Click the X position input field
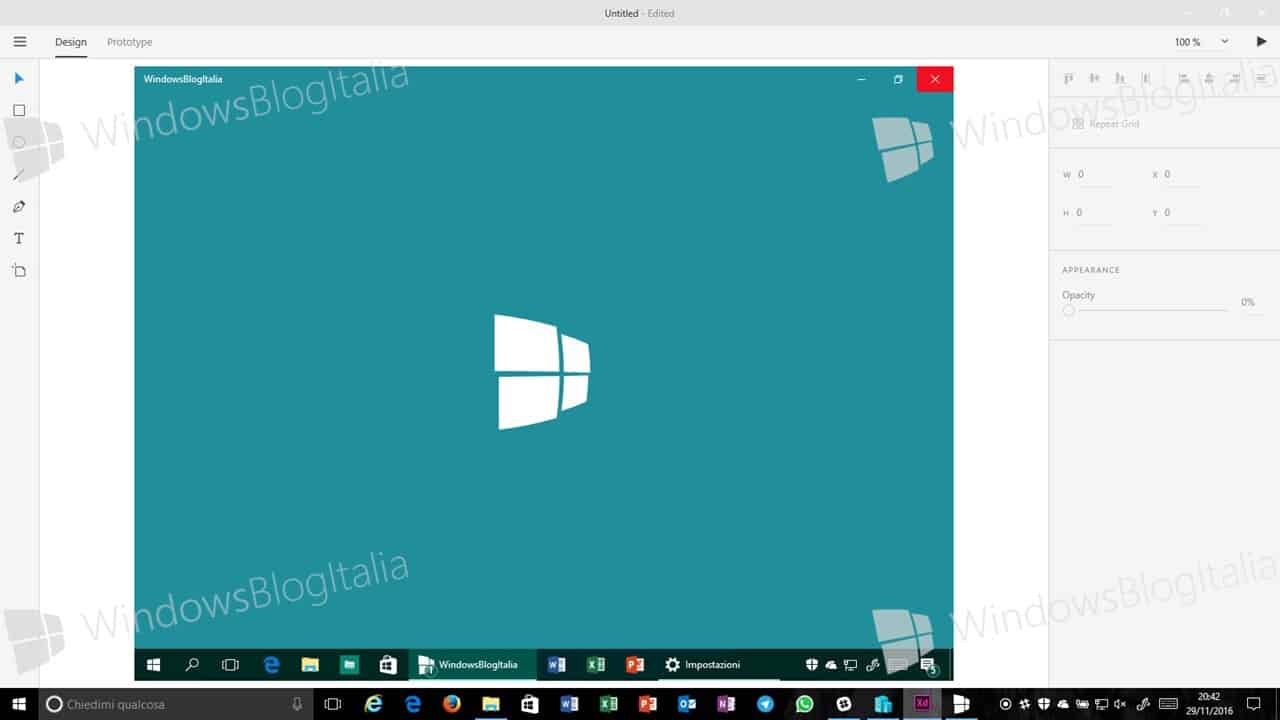This screenshot has height=720, width=1280. click(1184, 175)
